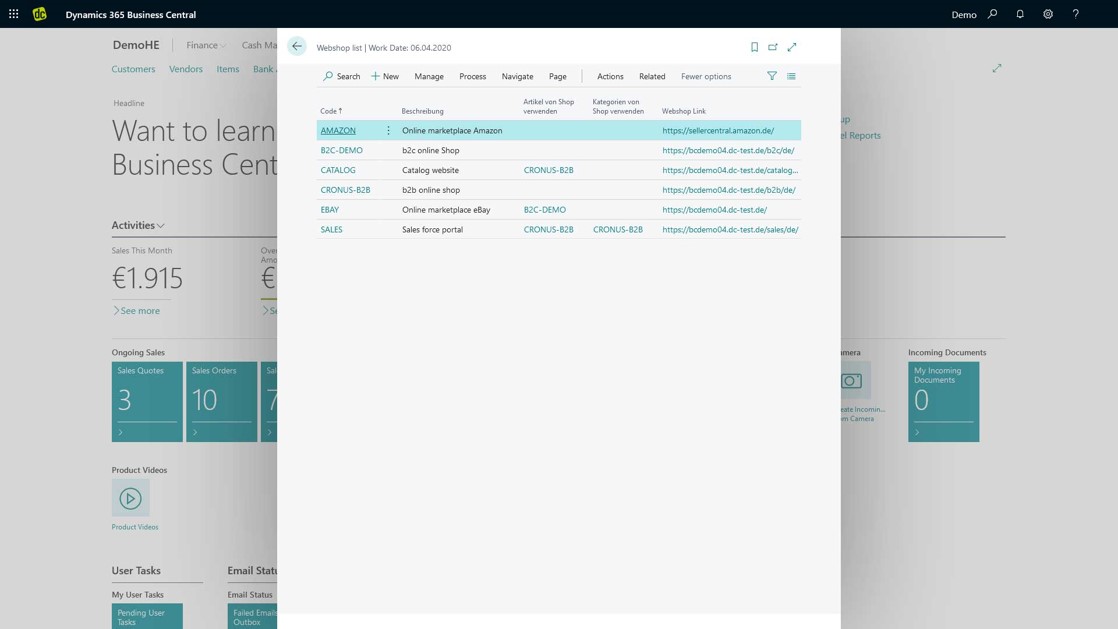Bookmark the Webshop list page

coord(755,46)
